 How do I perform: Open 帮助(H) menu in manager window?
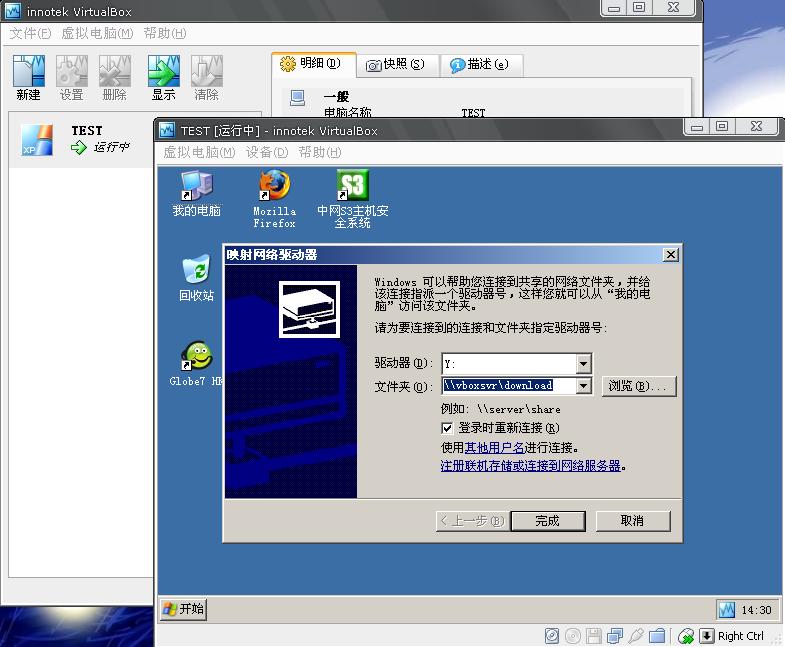click(x=165, y=34)
